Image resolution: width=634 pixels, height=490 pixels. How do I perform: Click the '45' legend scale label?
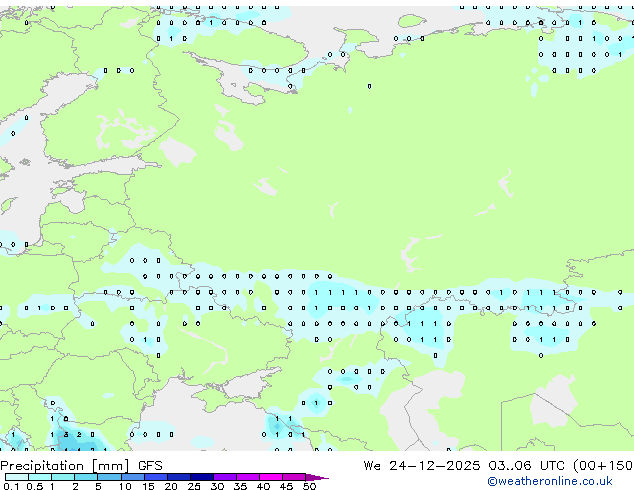point(286,486)
